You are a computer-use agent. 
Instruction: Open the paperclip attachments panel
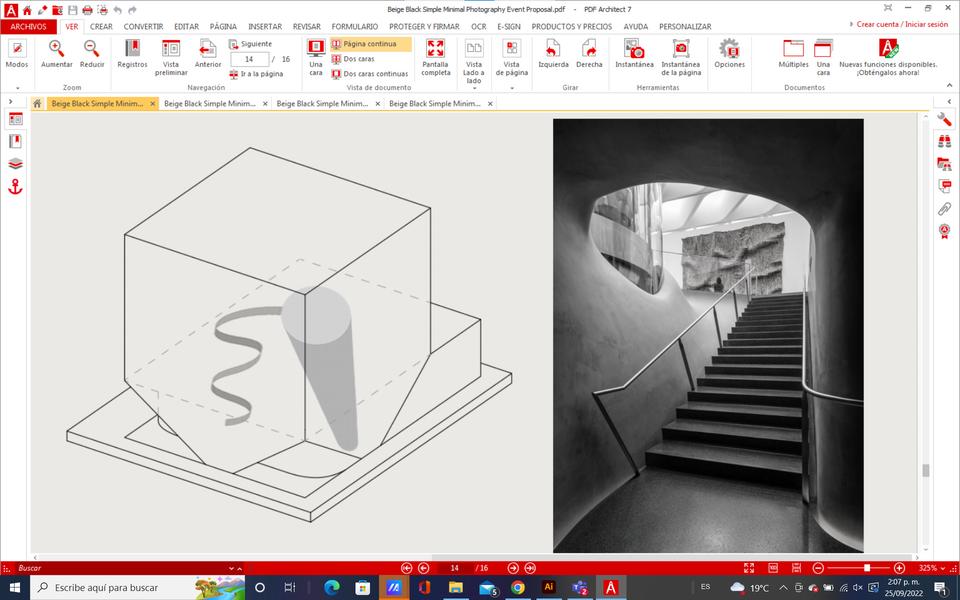click(944, 209)
